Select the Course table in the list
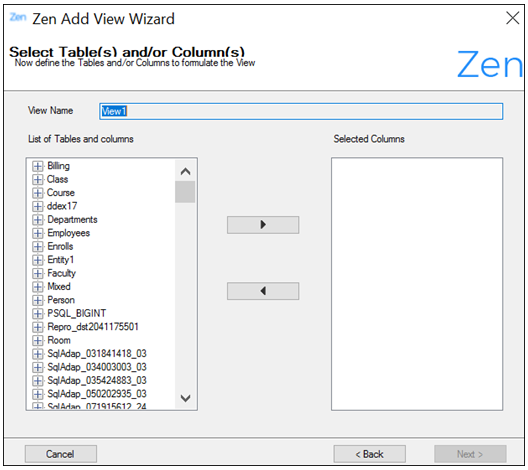Viewport: 528px width, 470px height. point(61,193)
